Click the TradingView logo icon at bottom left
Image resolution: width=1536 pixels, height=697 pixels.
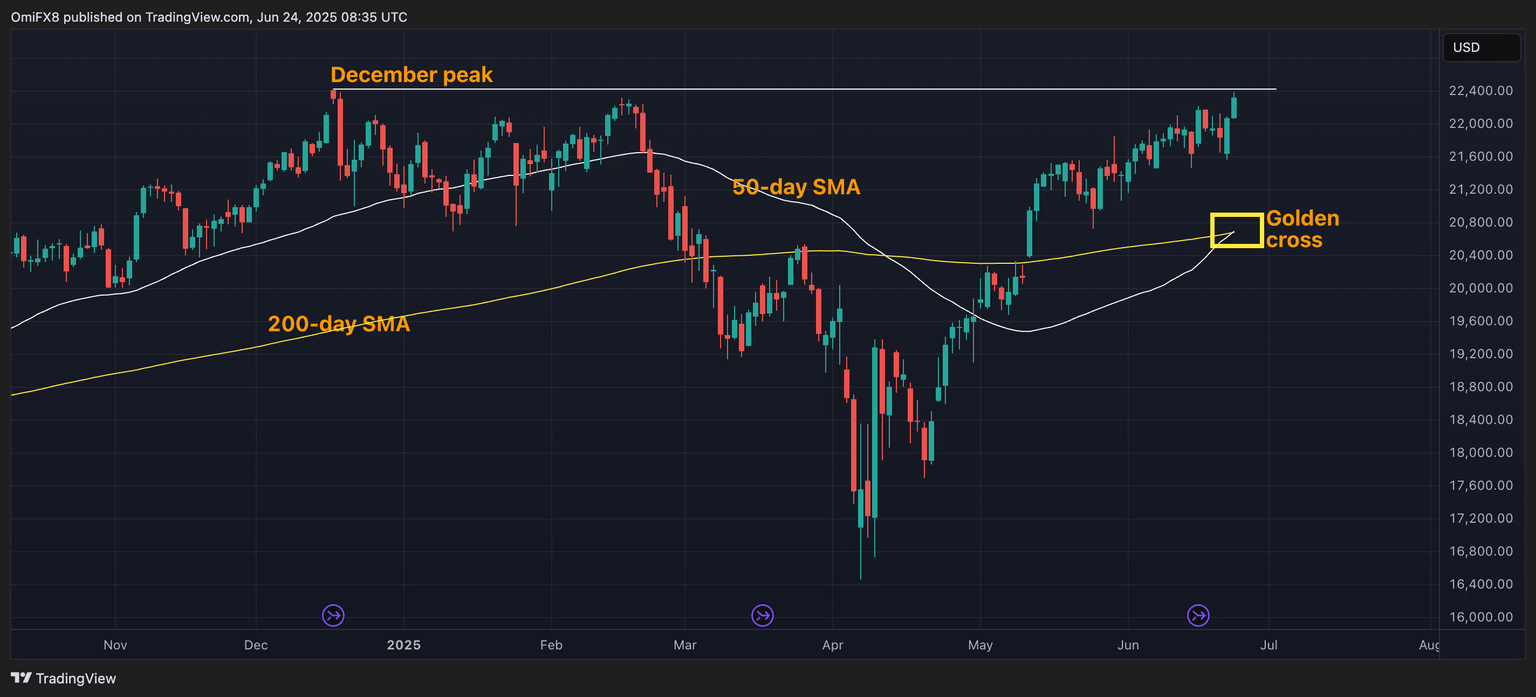(21, 678)
